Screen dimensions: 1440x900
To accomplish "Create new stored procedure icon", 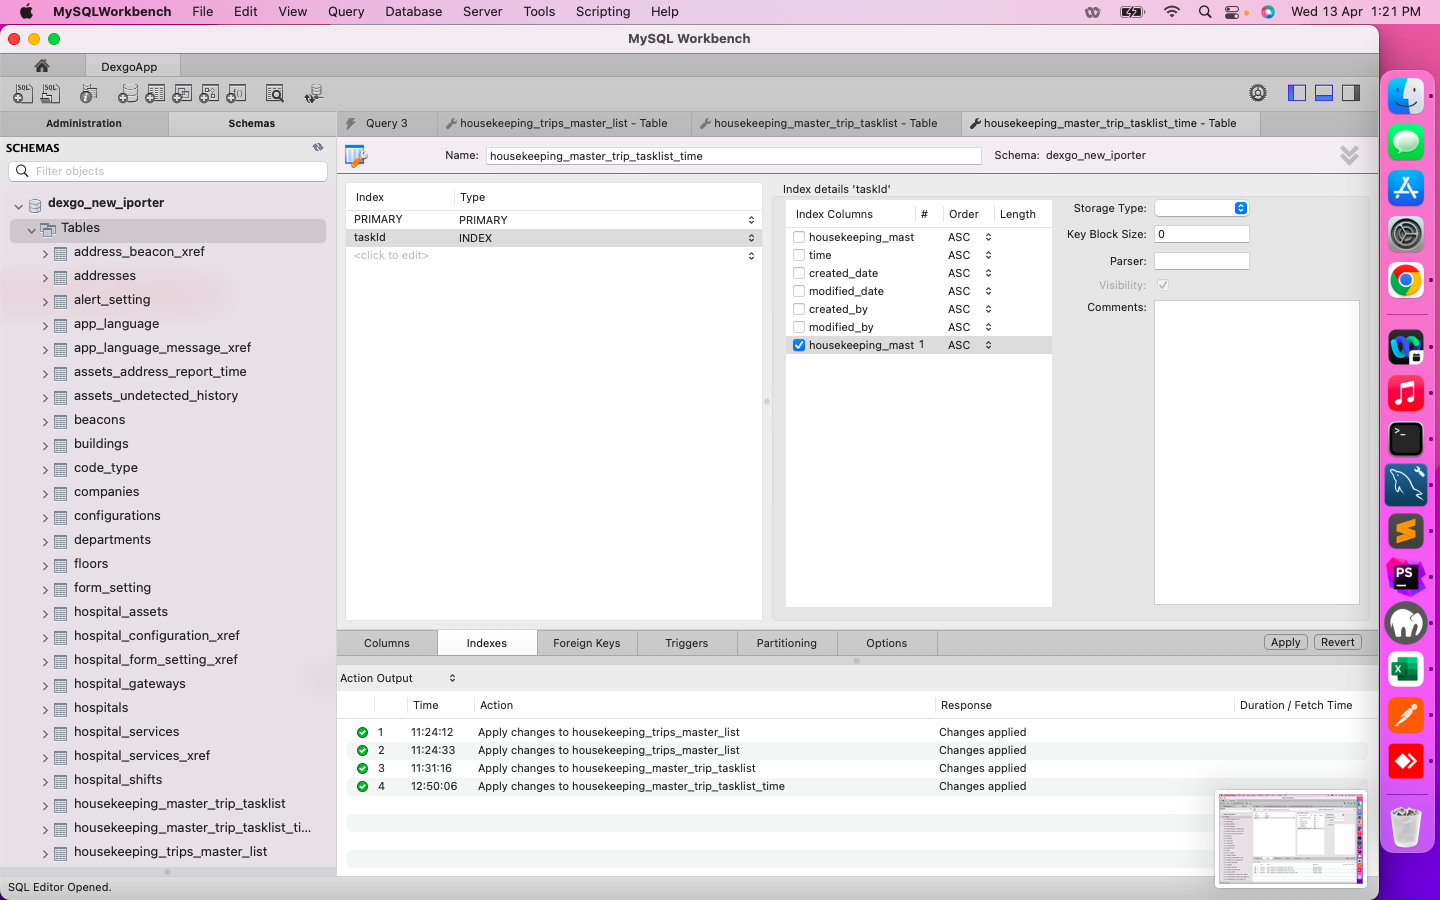I will tap(209, 93).
